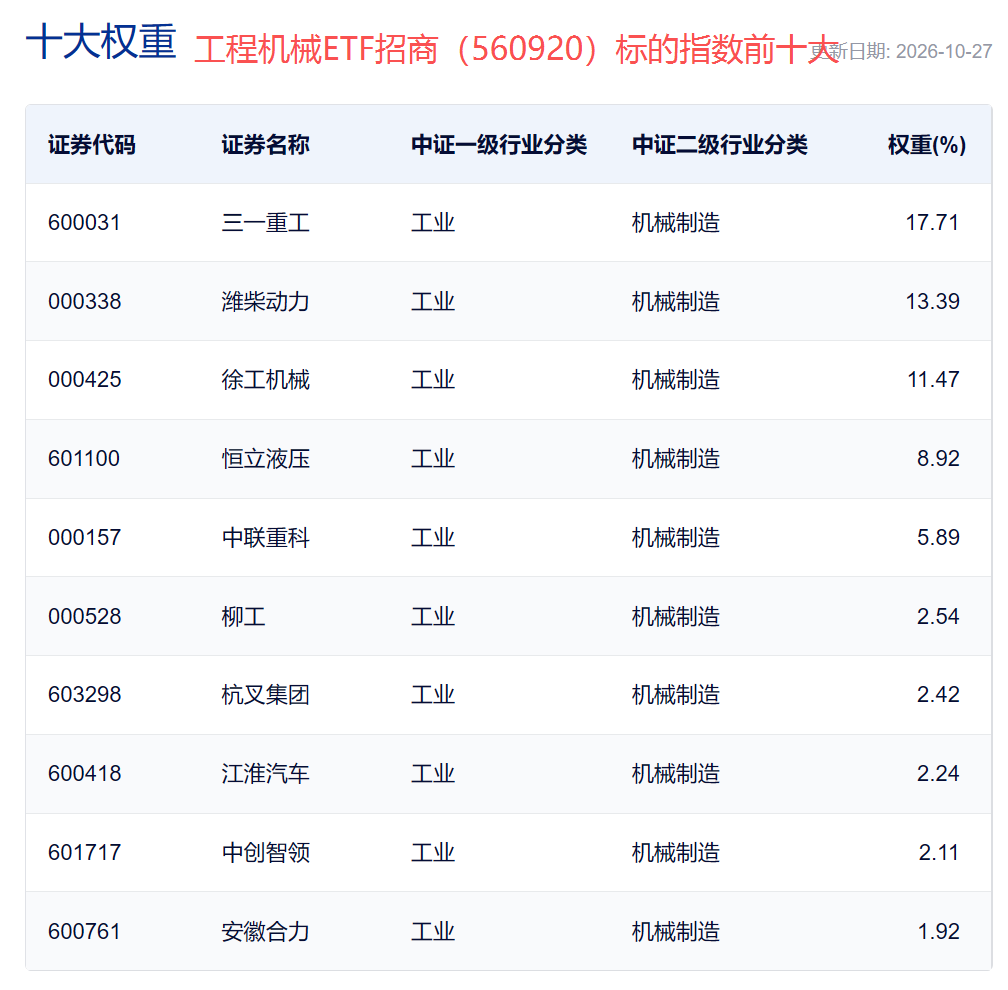The width and height of the screenshot is (1008, 990).
Task: Select the stock name 江淮汽车
Action: point(266,773)
